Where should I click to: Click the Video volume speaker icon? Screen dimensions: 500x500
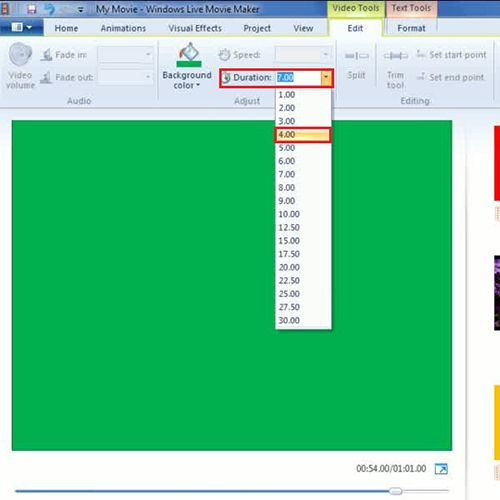20,54
